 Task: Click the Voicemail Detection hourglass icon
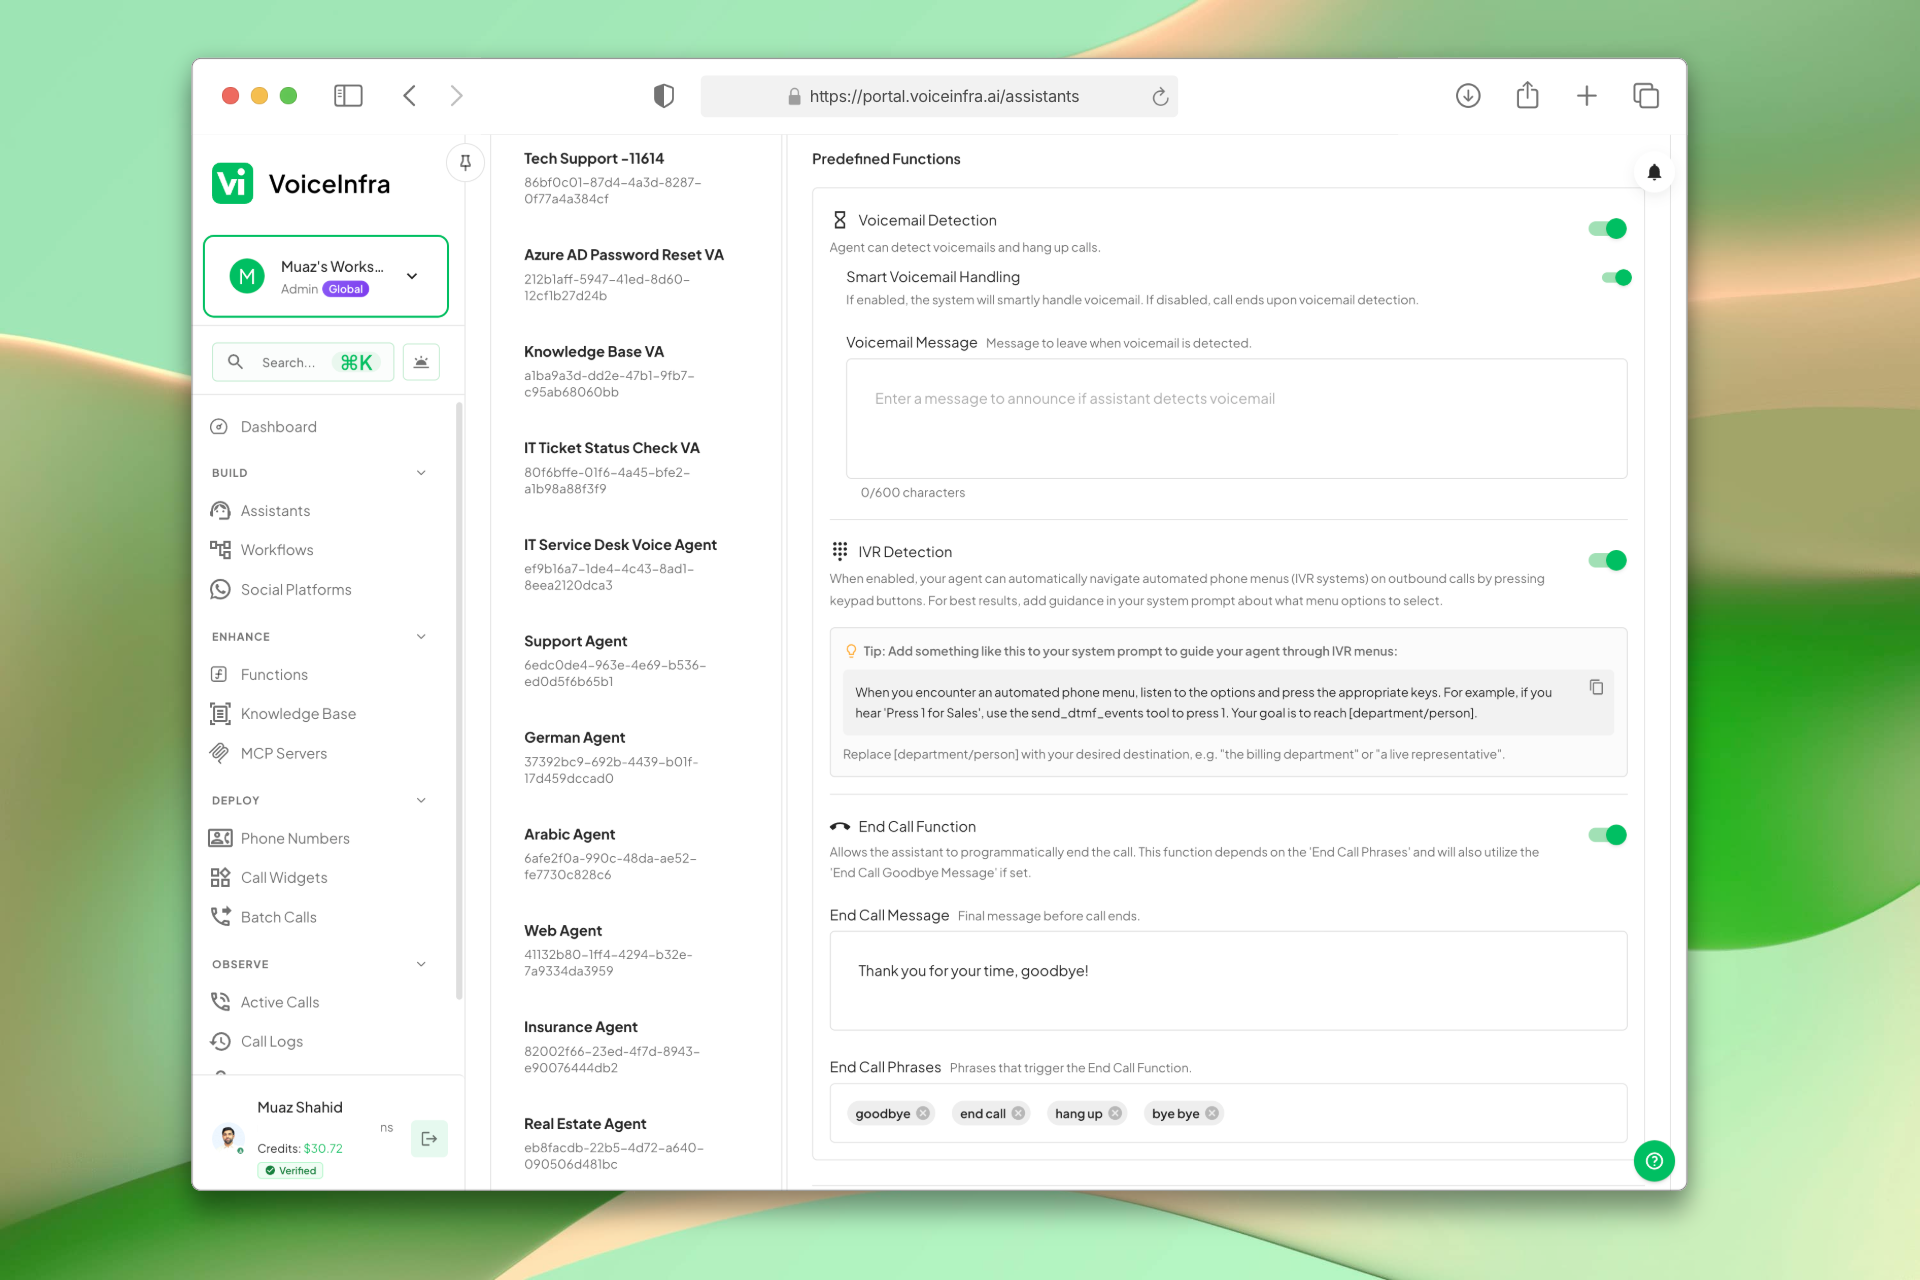[840, 220]
